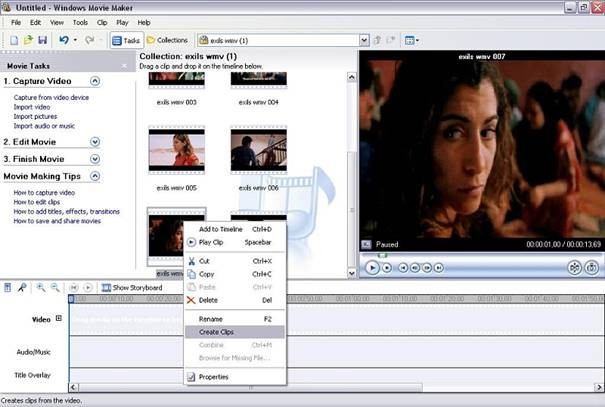Open the Help menu
Viewport: 605px width, 407px height.
click(x=144, y=22)
